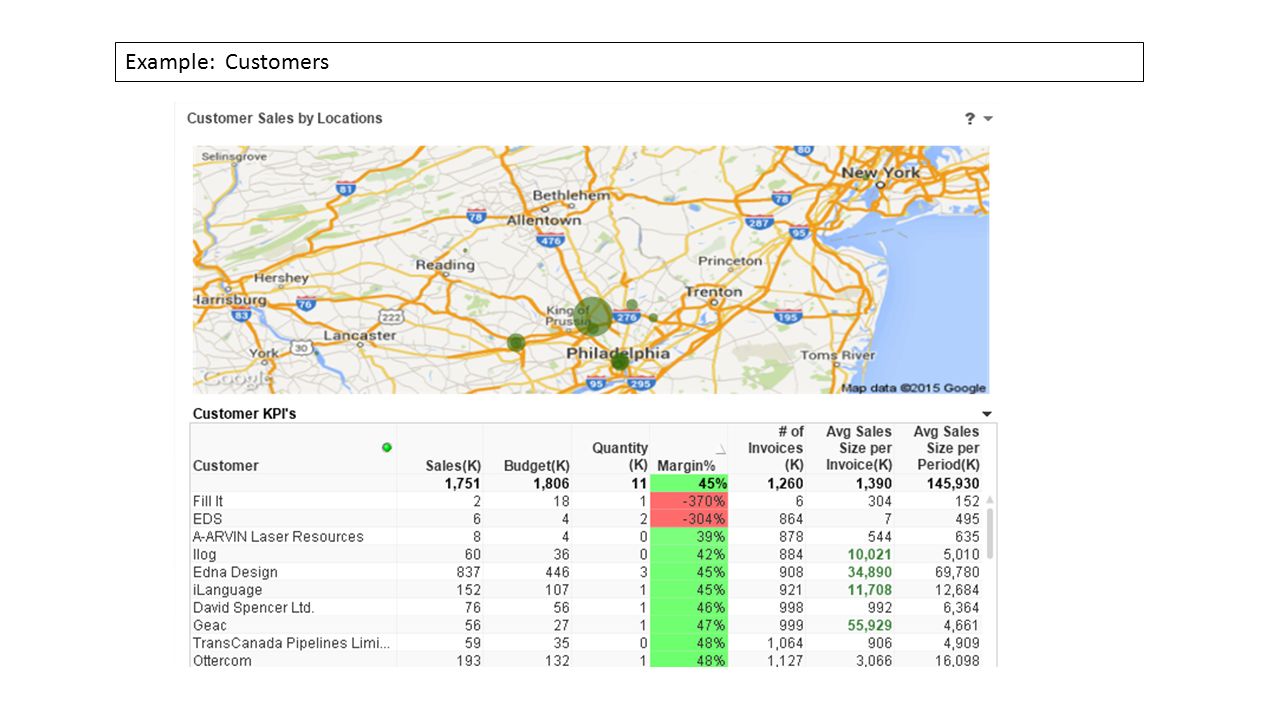Click the green bubble on Philadelphia
The width and height of the screenshot is (1280, 720).
pyautogui.click(x=619, y=361)
